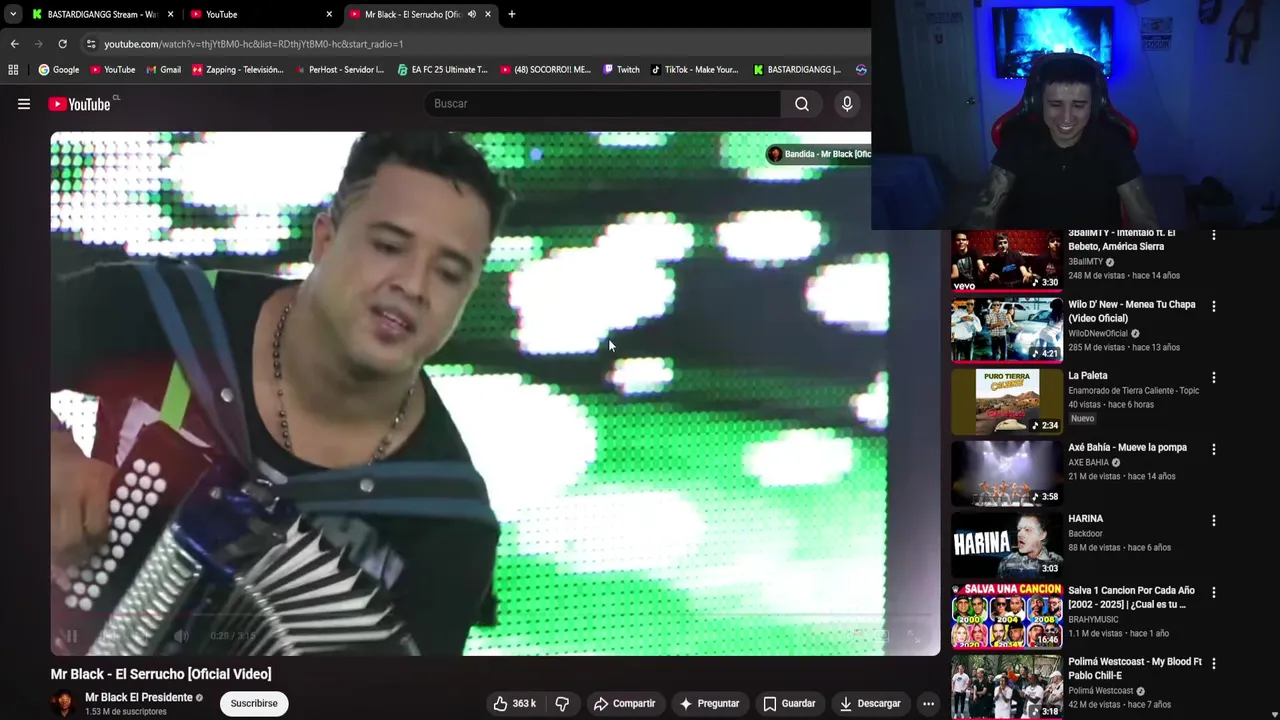
Task: Open the Google bookmark
Action: pyautogui.click(x=59, y=70)
